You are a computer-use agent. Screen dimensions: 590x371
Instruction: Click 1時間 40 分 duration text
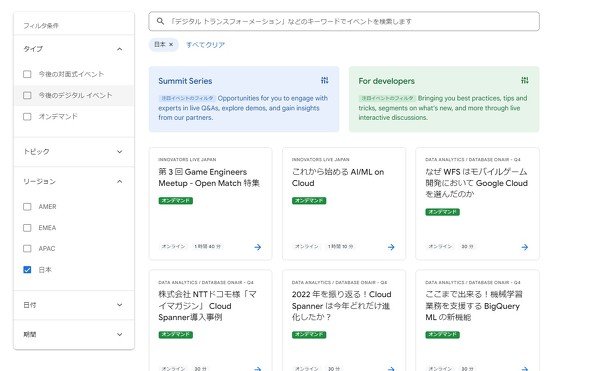click(x=208, y=246)
